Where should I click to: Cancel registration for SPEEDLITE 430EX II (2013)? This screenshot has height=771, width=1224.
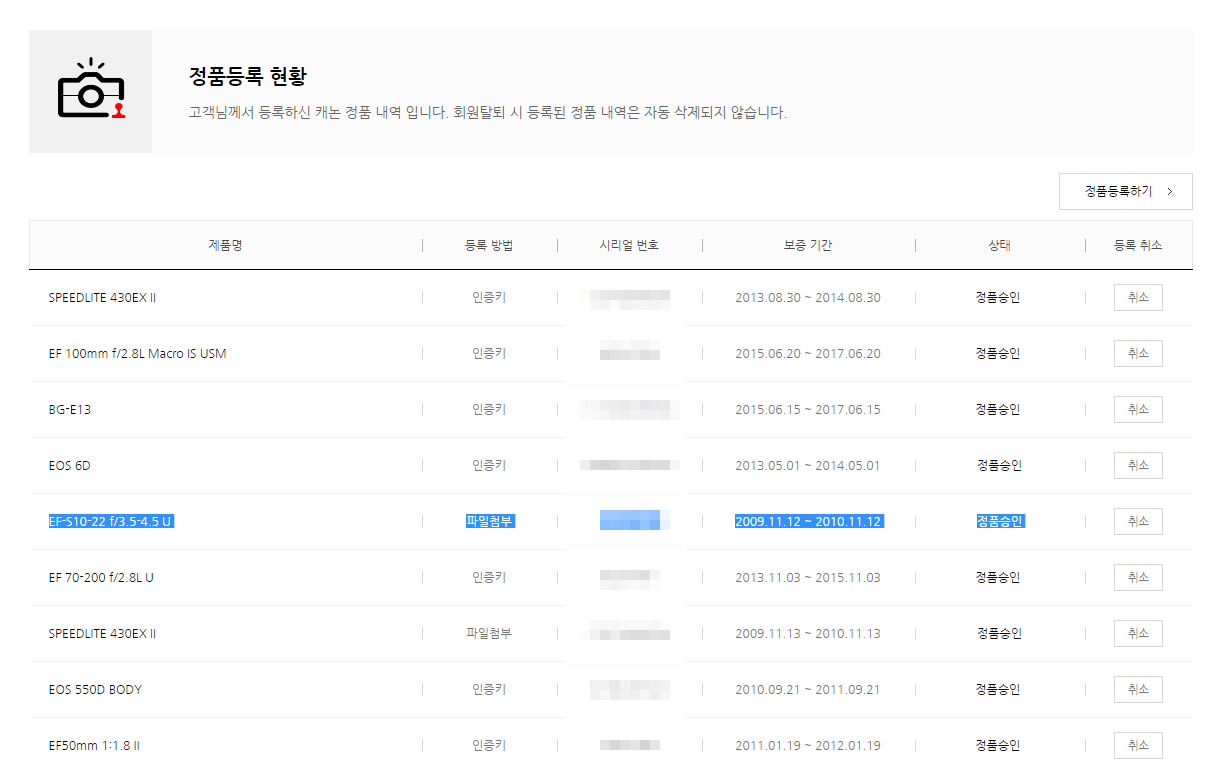[1137, 297]
